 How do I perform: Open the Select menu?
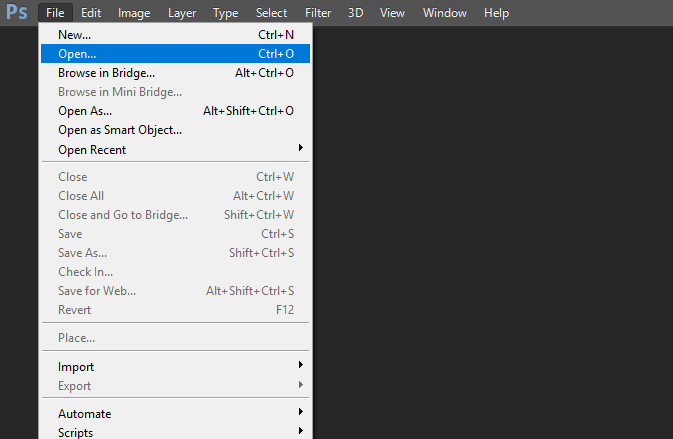271,13
